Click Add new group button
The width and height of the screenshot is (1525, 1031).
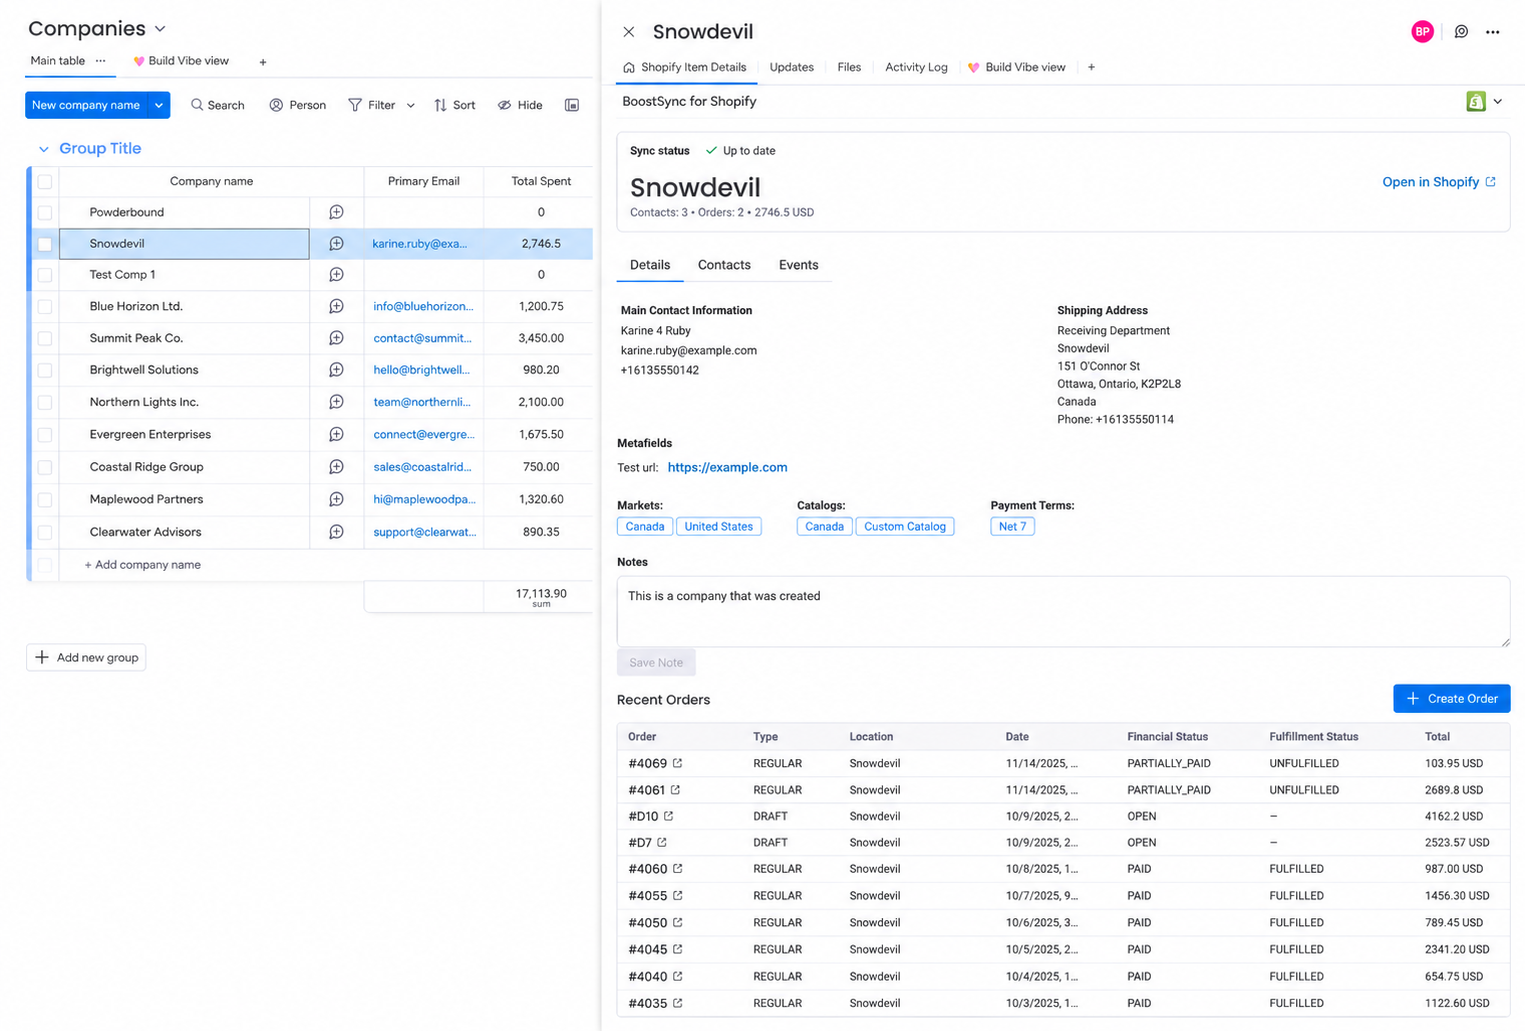[86, 657]
